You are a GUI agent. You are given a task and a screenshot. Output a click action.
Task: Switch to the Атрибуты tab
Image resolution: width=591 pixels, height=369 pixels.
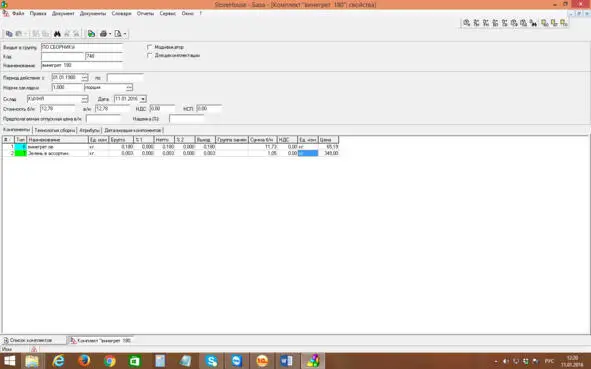pyautogui.click(x=89, y=130)
